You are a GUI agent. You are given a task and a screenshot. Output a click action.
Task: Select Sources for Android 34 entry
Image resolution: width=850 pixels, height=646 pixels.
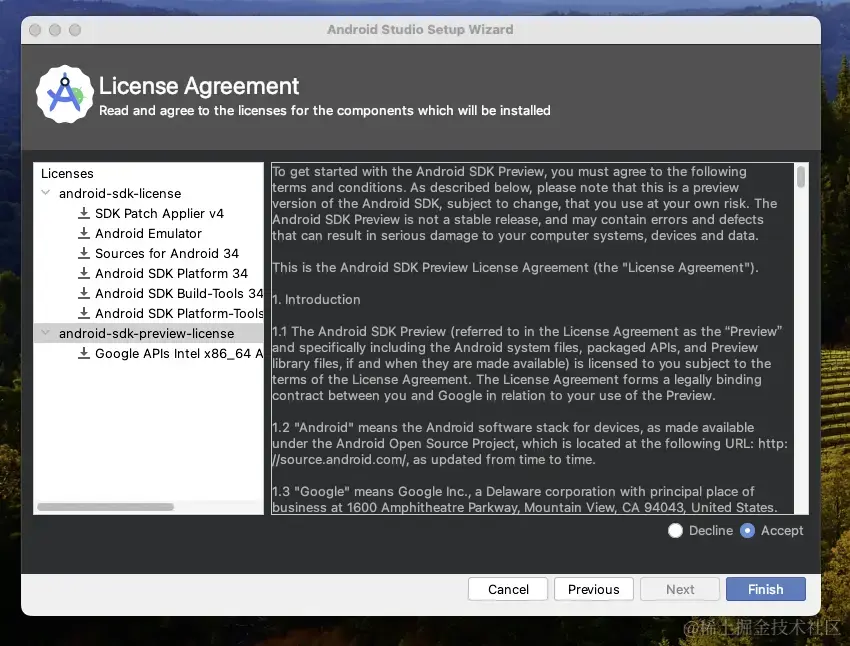166,254
